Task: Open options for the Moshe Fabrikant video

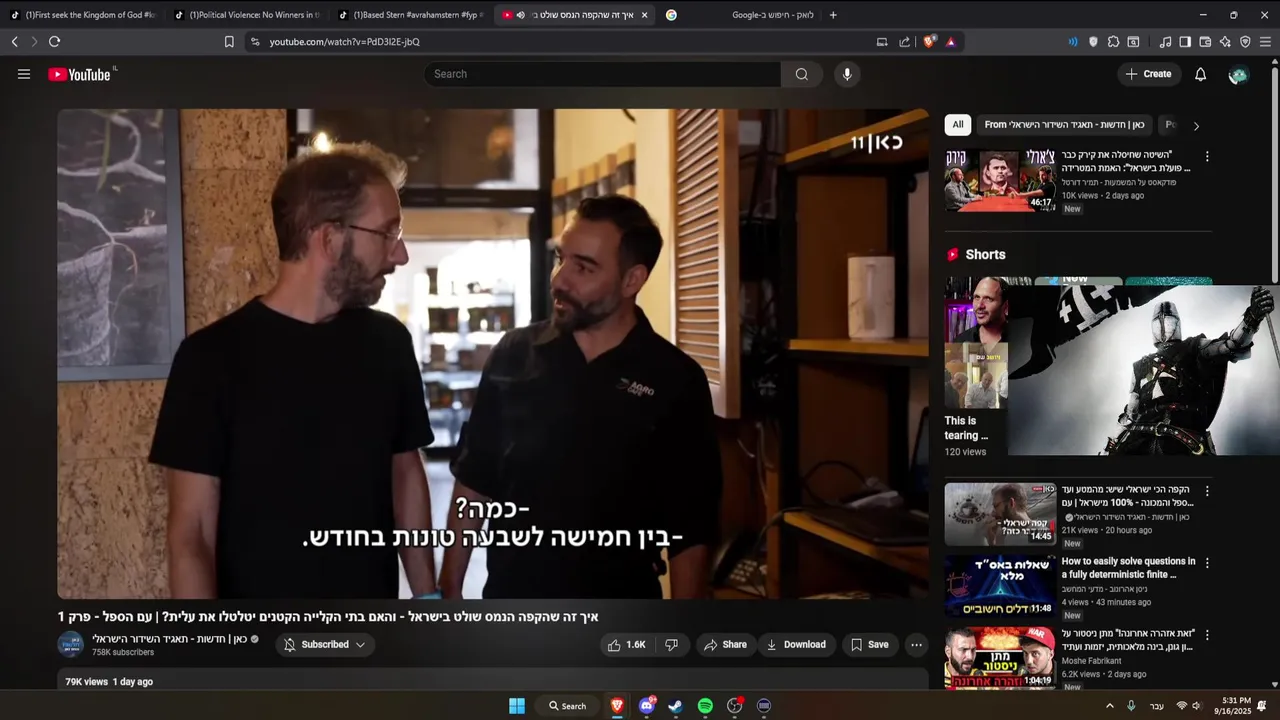Action: pyautogui.click(x=1207, y=635)
